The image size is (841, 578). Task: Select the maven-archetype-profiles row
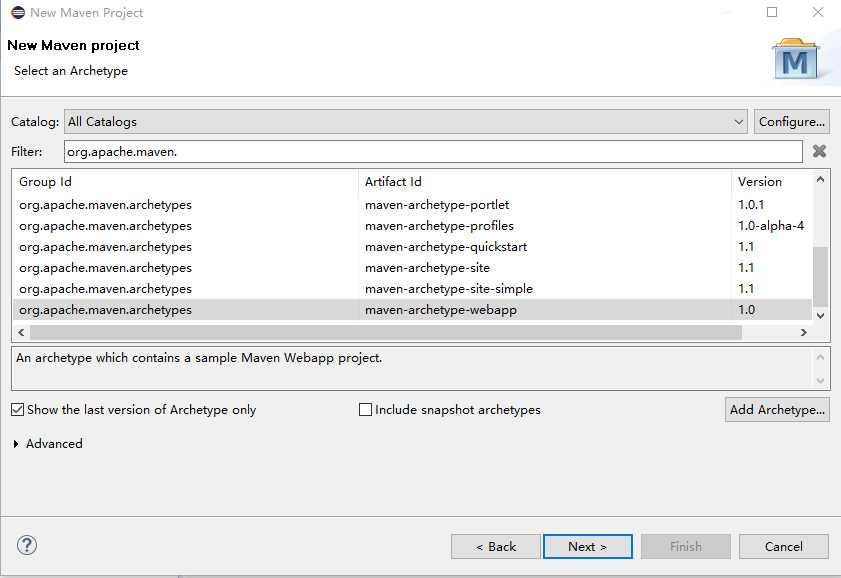coord(412,226)
